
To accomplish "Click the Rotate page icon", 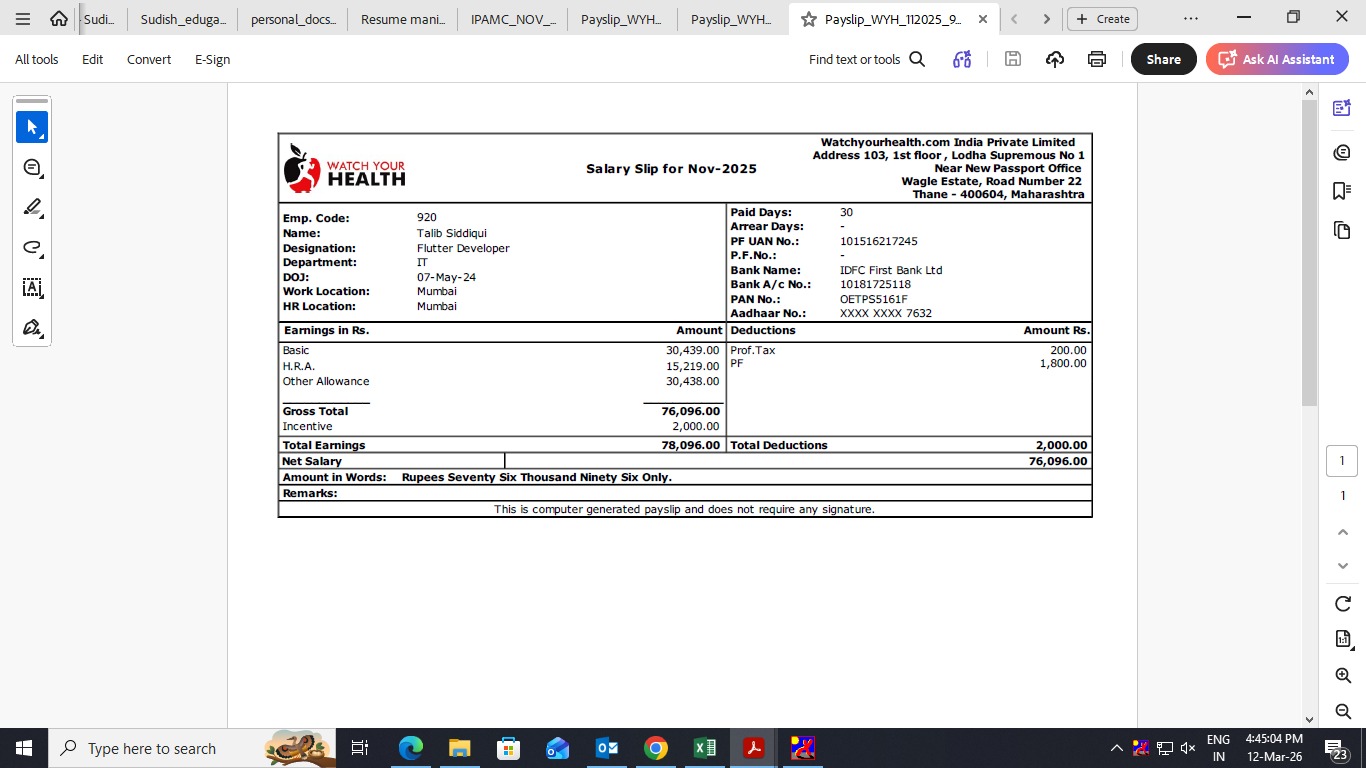I will tap(1343, 603).
